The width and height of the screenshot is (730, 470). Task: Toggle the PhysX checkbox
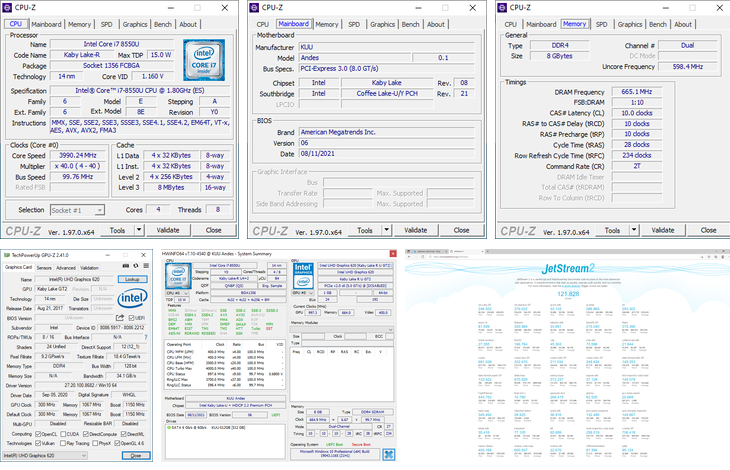(95, 443)
